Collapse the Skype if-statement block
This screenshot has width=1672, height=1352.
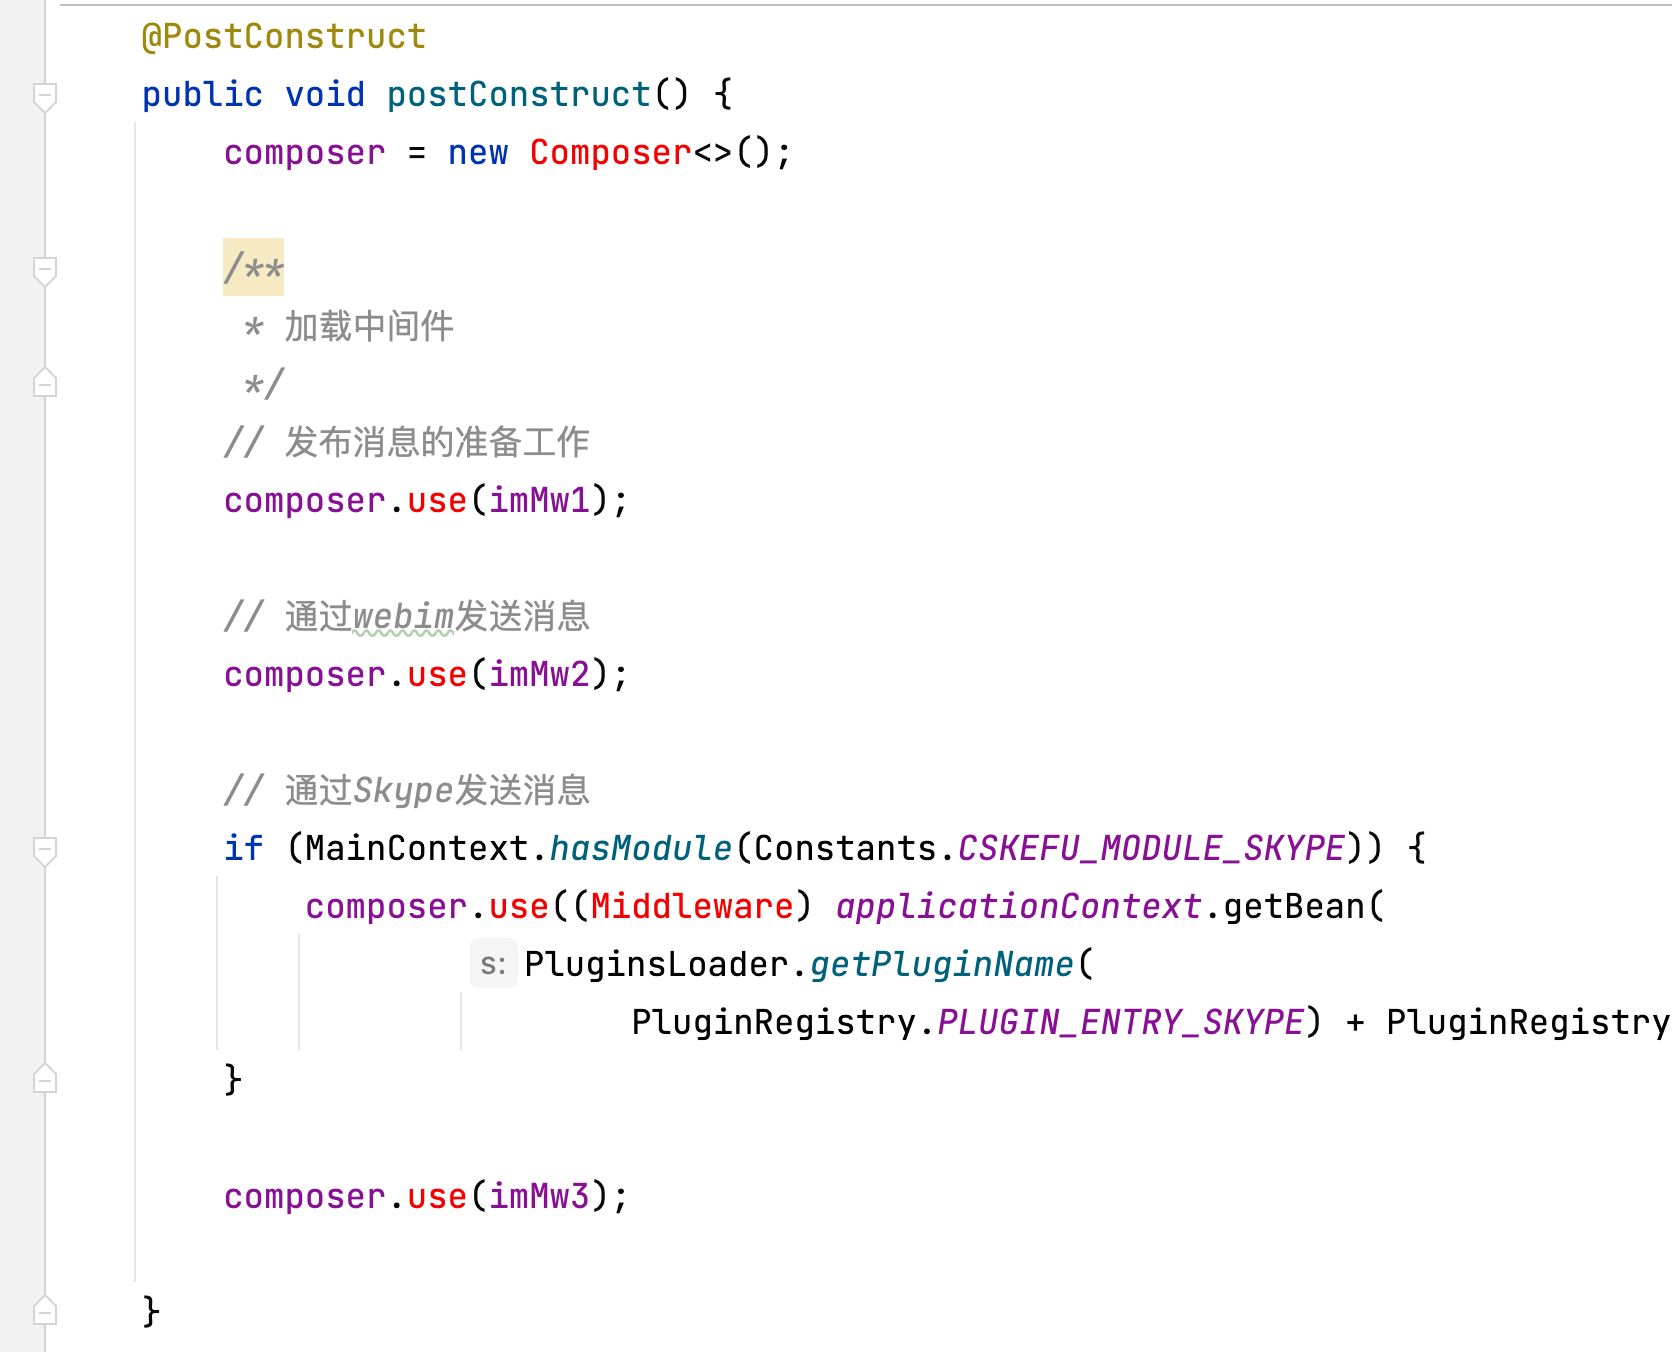tap(43, 849)
